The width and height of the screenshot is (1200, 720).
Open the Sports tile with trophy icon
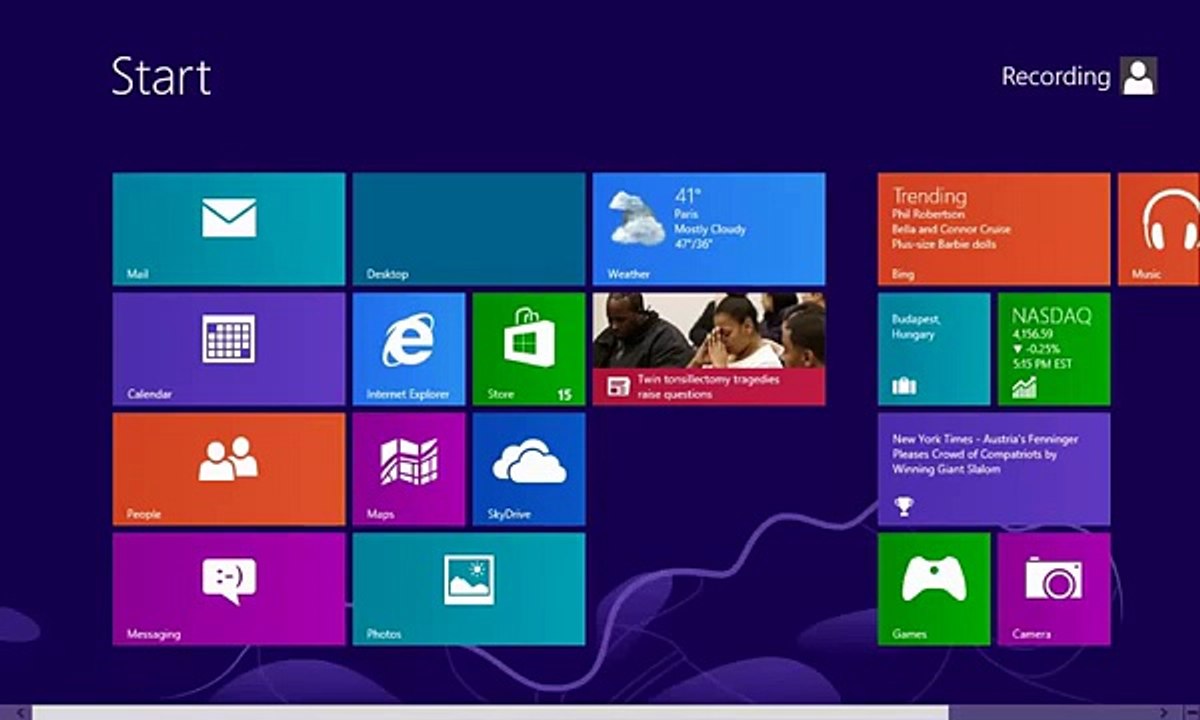pos(994,469)
